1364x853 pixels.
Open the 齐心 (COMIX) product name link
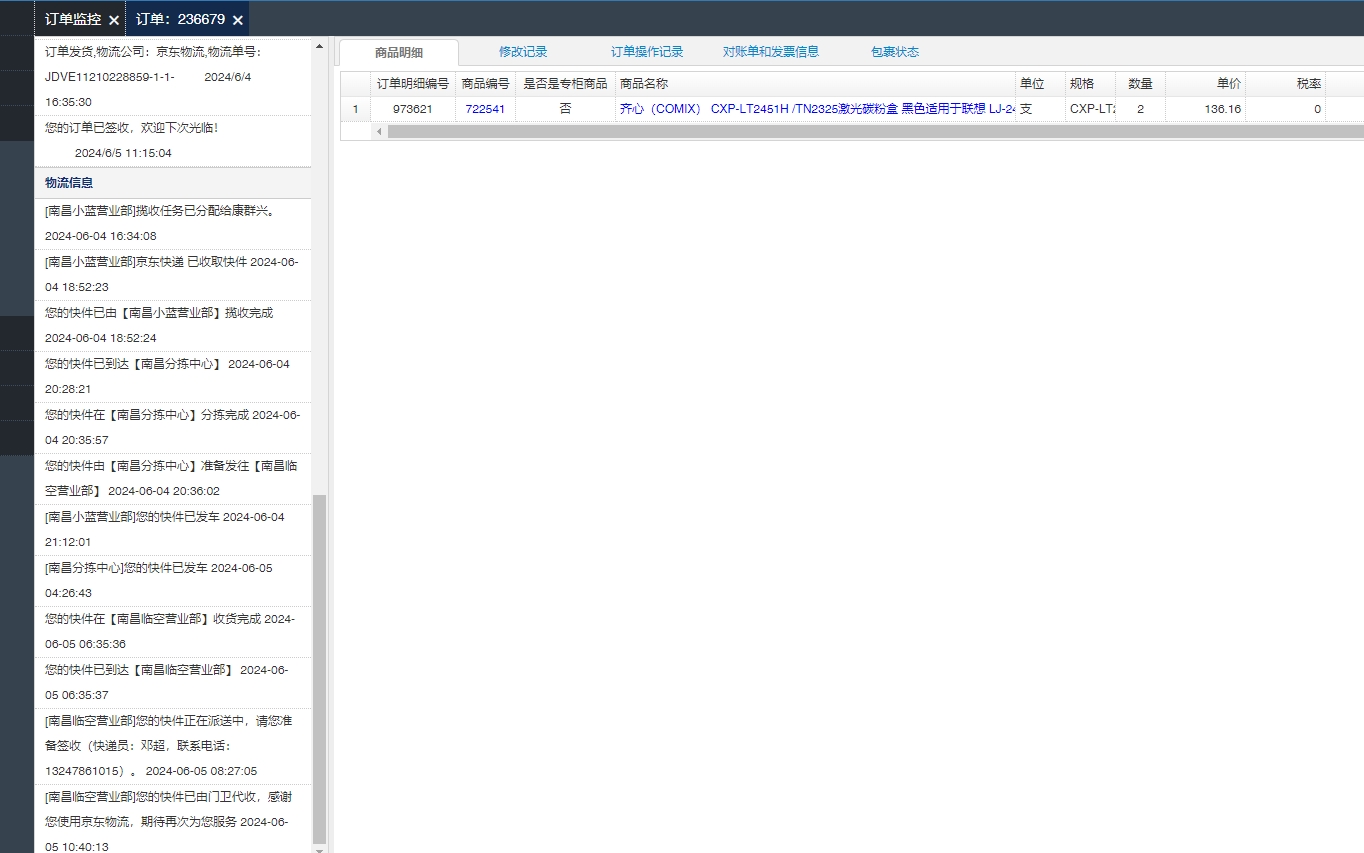tap(817, 109)
